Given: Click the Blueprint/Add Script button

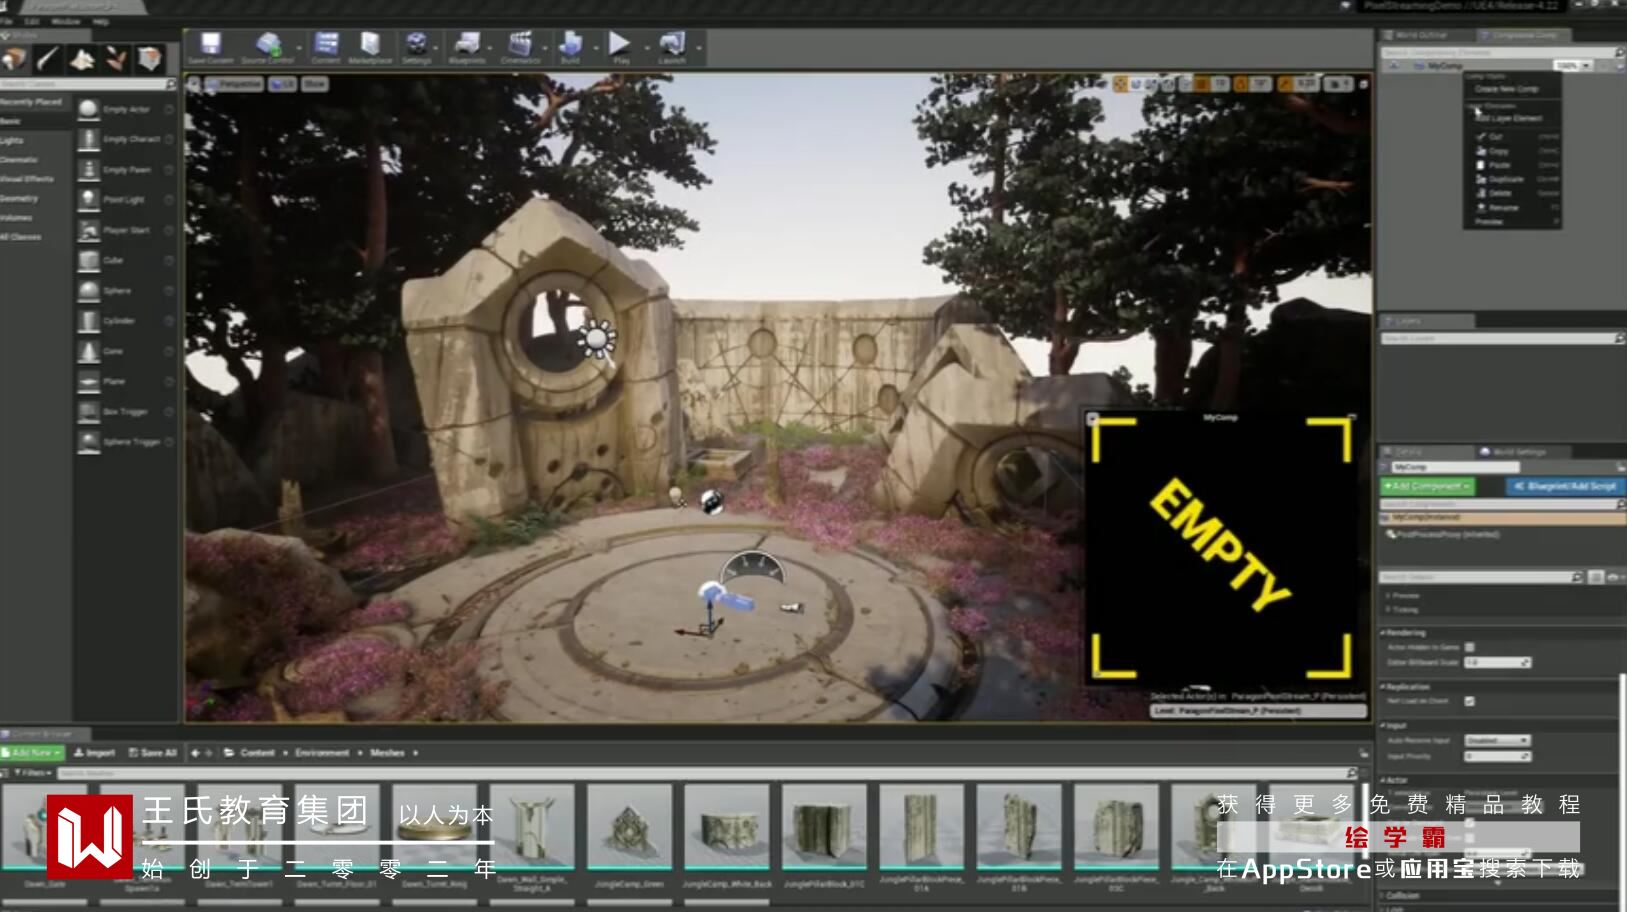Looking at the screenshot, I should point(1565,486).
